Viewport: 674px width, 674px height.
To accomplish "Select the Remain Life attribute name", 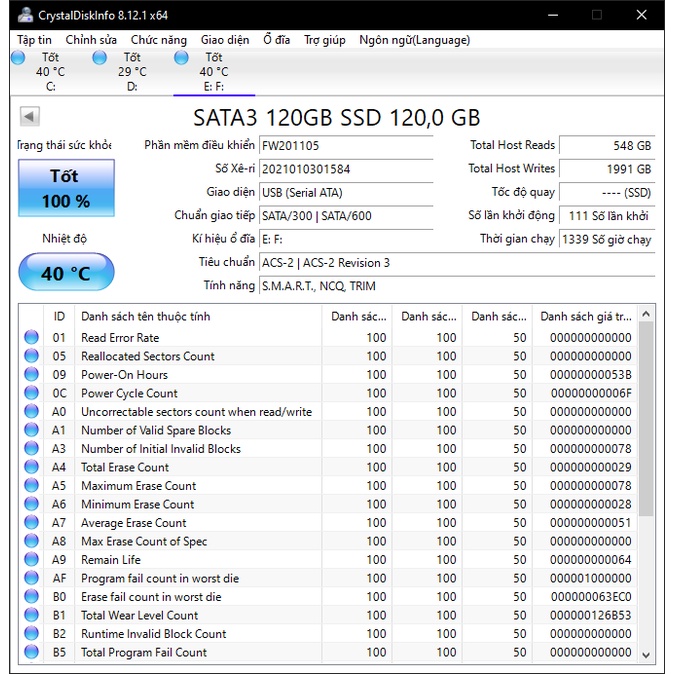I will [111, 560].
